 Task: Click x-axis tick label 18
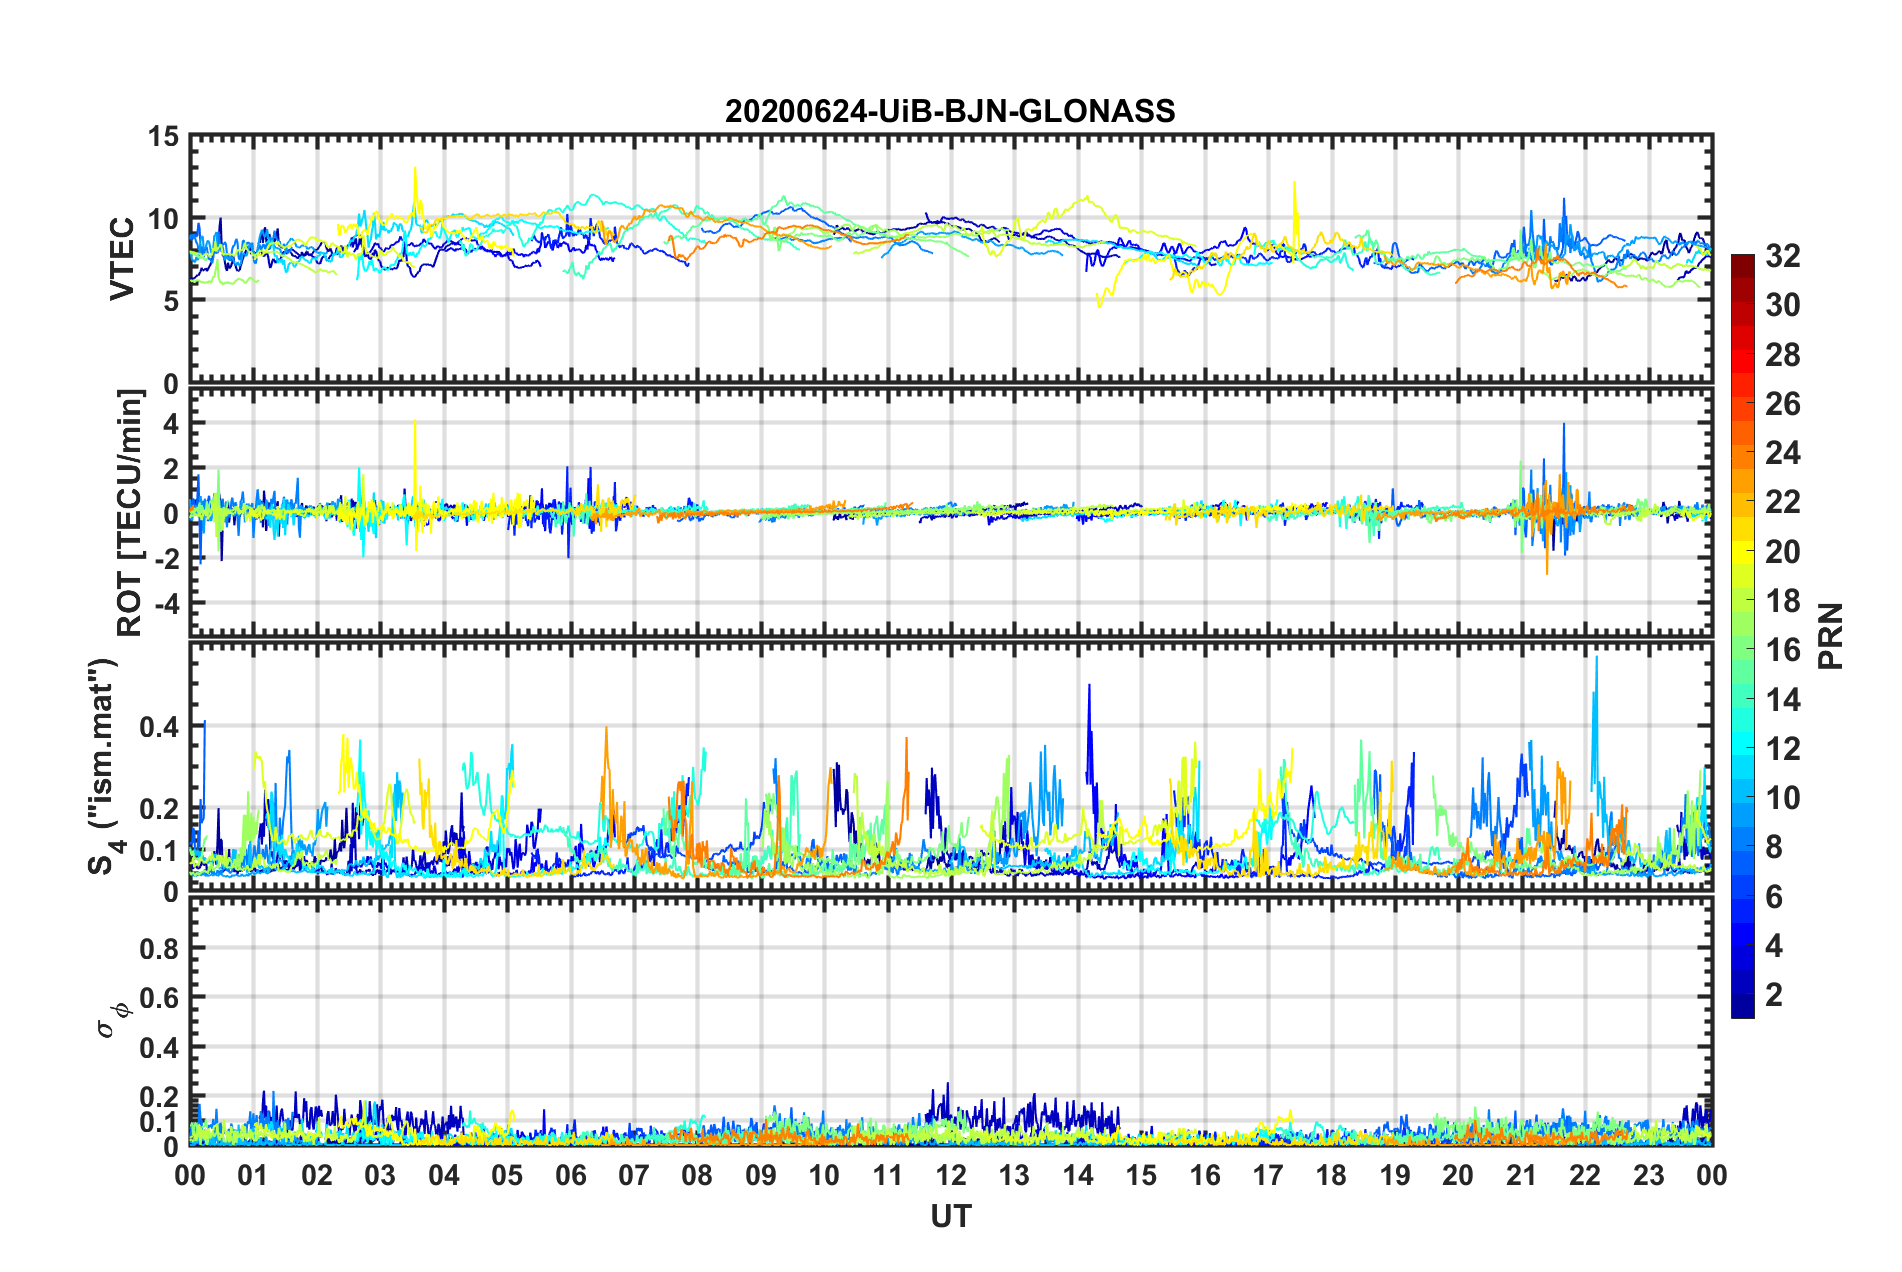point(1331,1175)
